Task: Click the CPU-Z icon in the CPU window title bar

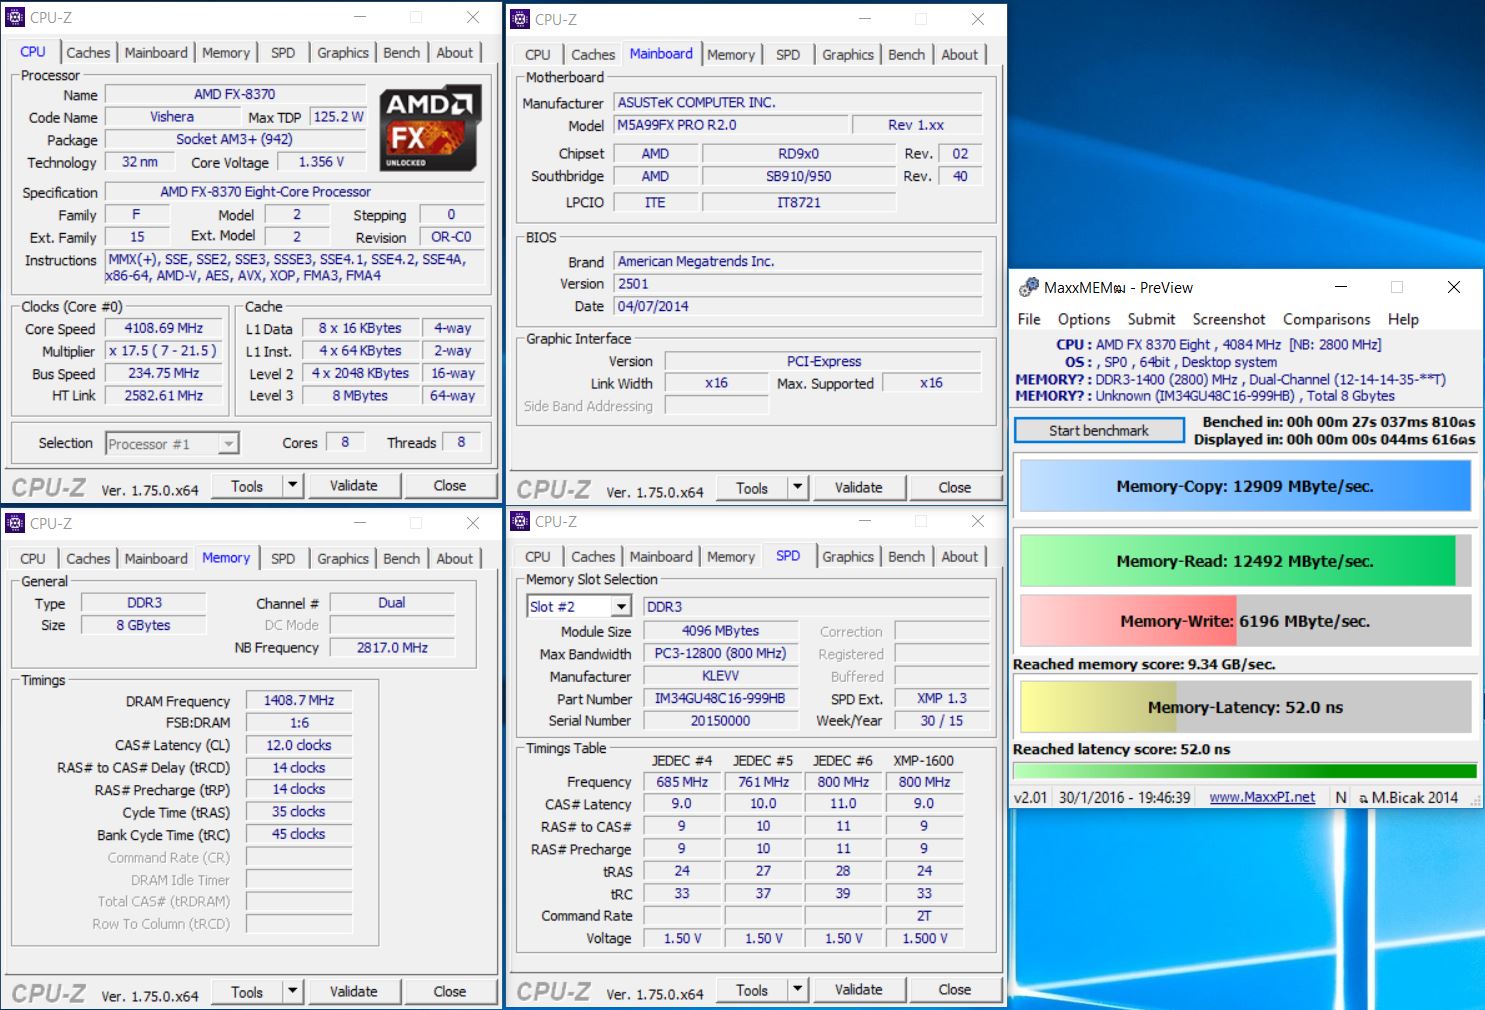Action: (14, 16)
